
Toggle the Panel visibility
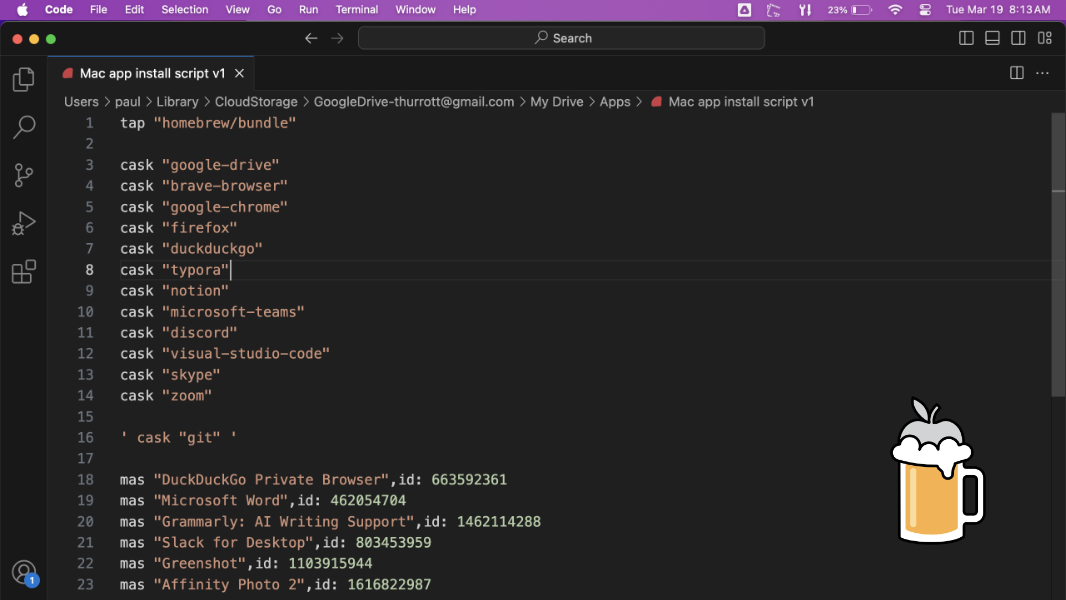[x=992, y=37]
